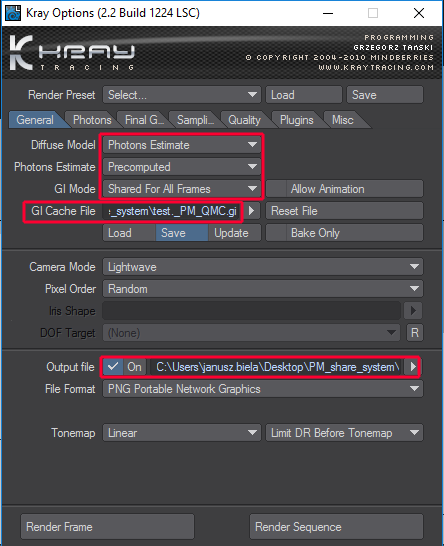Click the Iris Shape input field
This screenshot has width=444, height=546.
tap(251, 311)
